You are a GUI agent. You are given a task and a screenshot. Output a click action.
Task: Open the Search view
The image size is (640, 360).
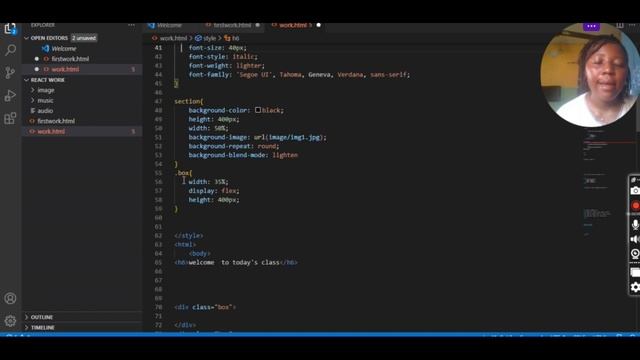(x=10, y=50)
